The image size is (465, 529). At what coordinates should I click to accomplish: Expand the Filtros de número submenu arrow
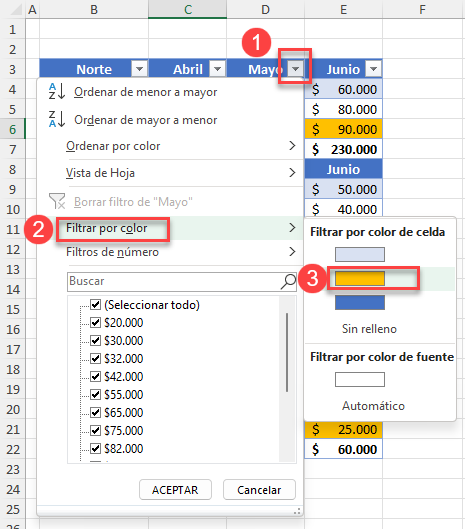(292, 252)
